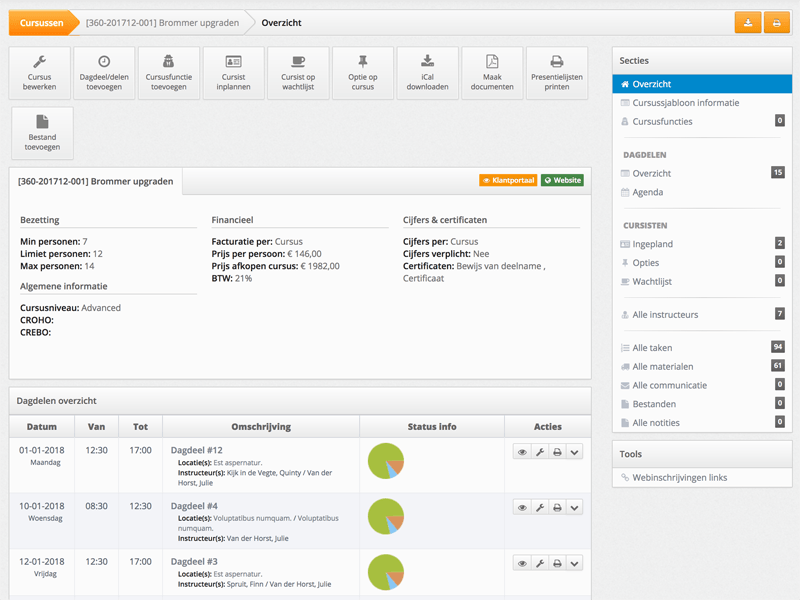Image resolution: width=800 pixels, height=600 pixels.
Task: Open Alle instructeurs in sidebar
Action: (x=702, y=315)
